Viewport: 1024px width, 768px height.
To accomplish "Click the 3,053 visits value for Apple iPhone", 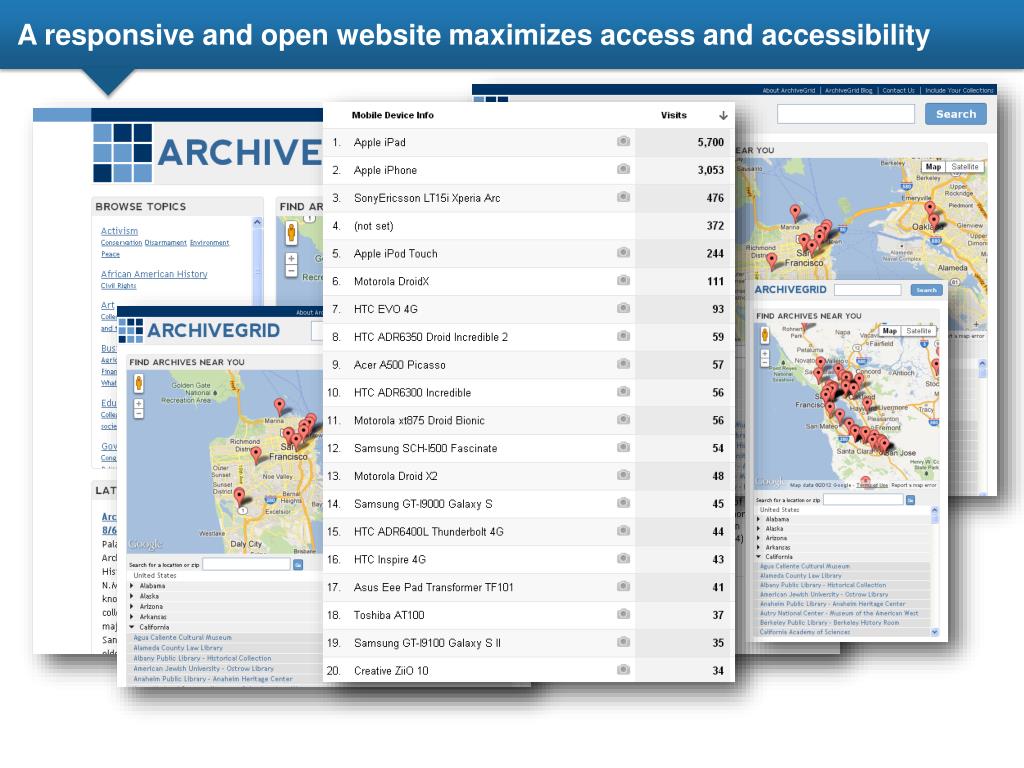I will tap(711, 170).
